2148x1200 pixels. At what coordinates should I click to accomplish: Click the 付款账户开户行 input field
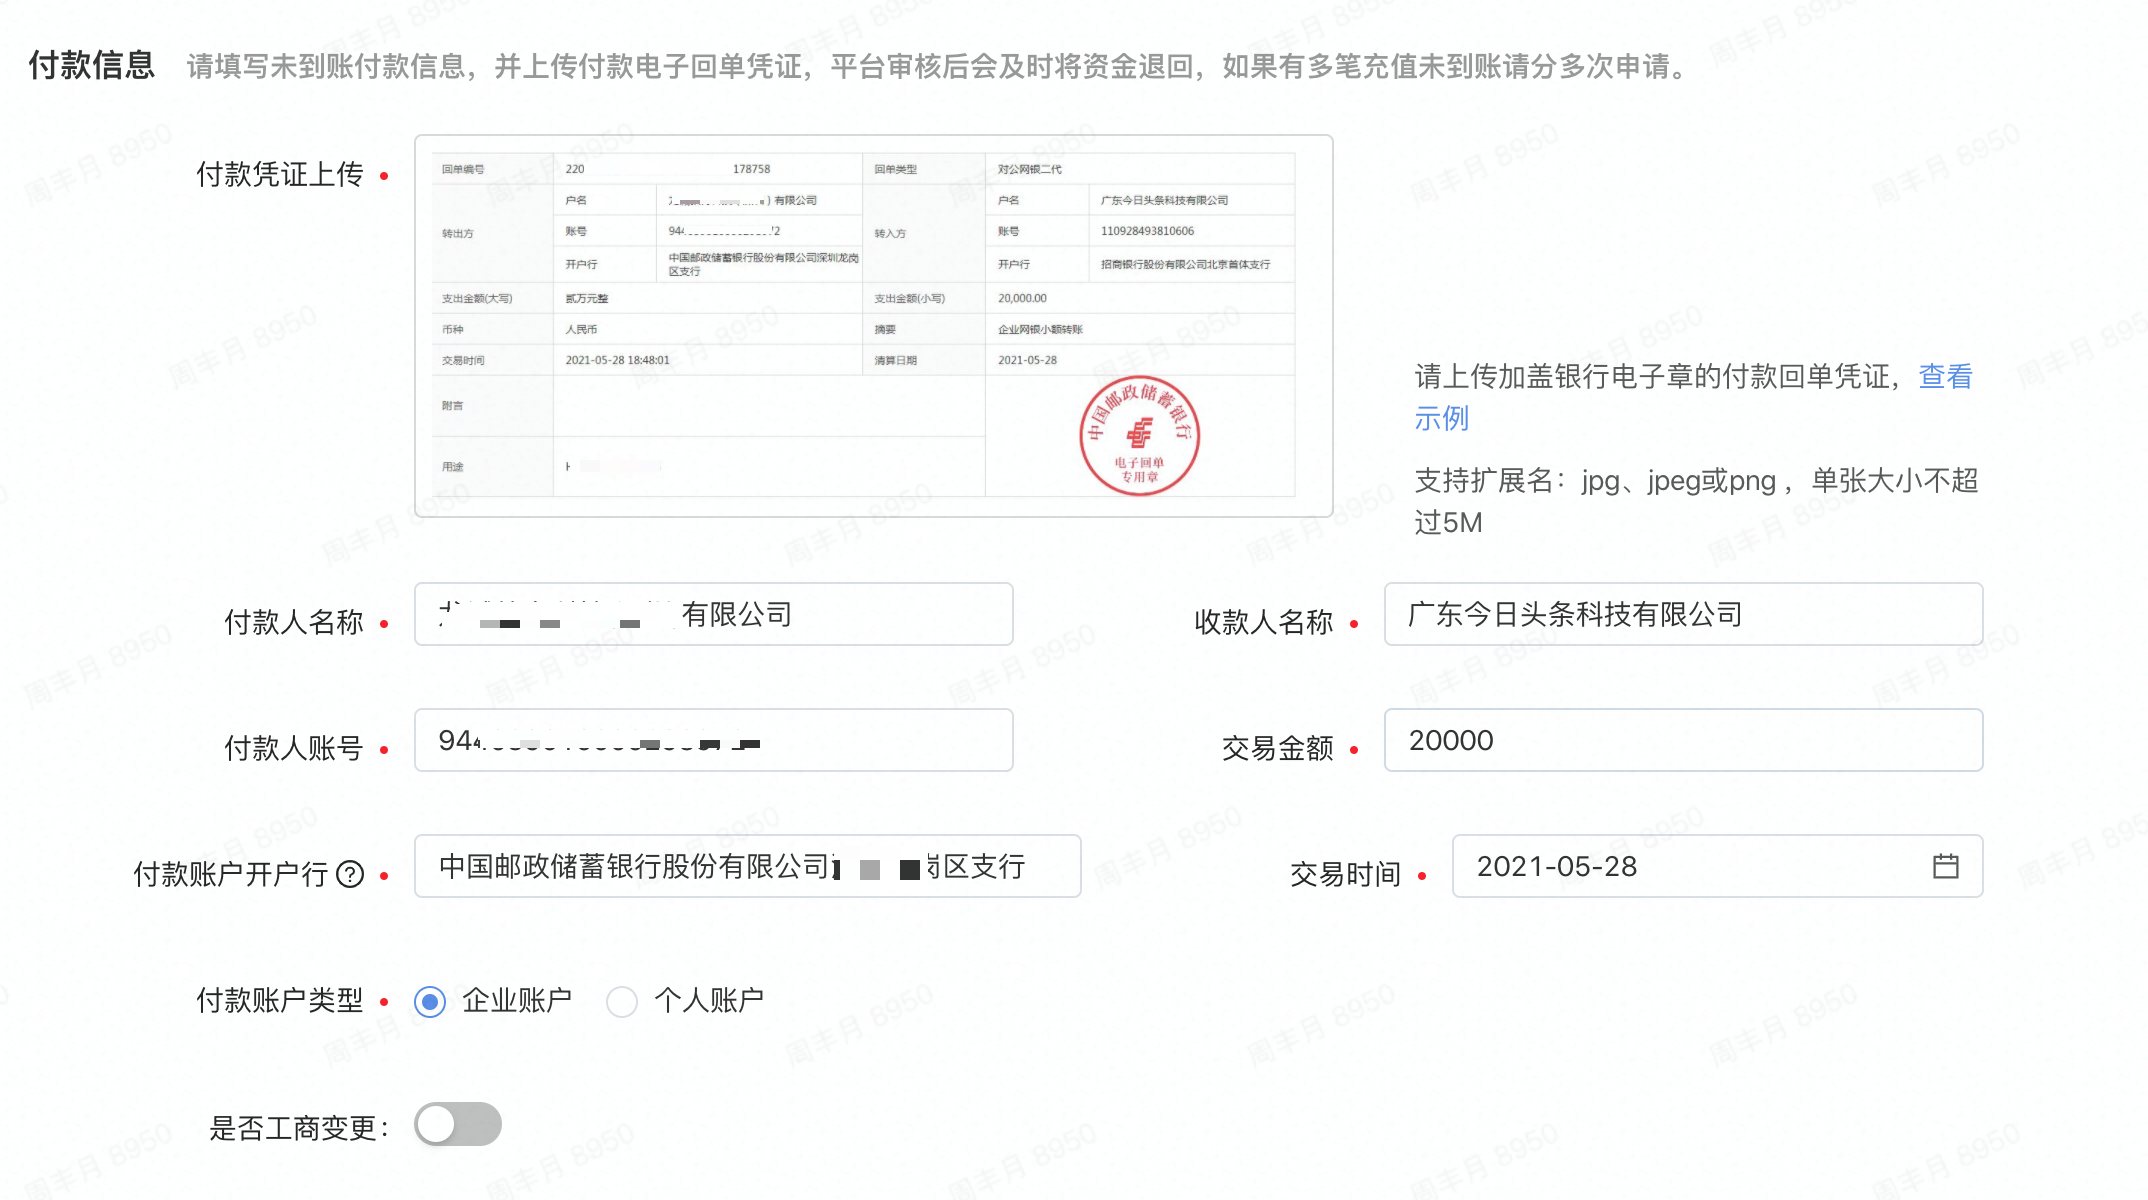point(748,866)
